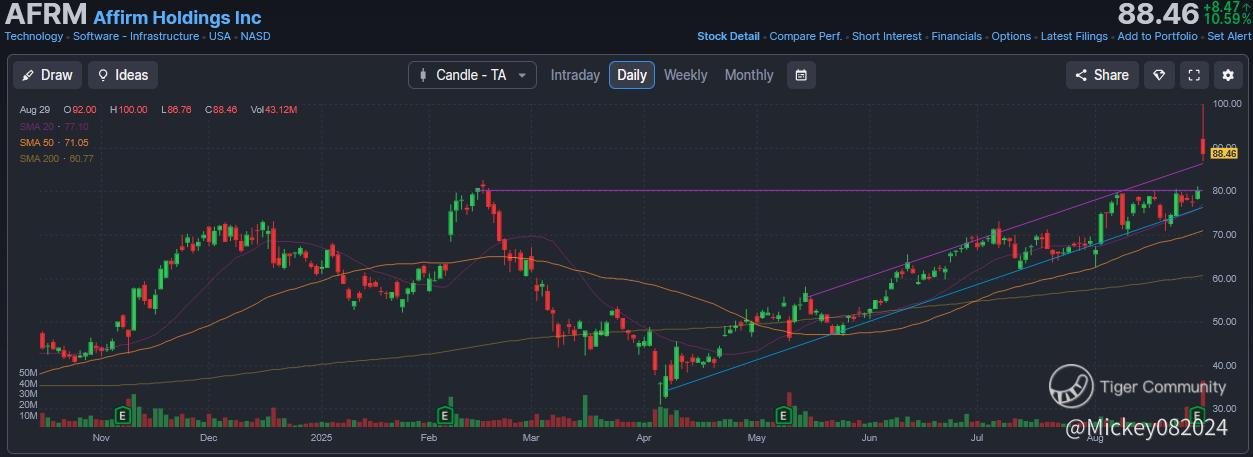
Task: Switch to Intraday timeframe
Action: tap(575, 75)
